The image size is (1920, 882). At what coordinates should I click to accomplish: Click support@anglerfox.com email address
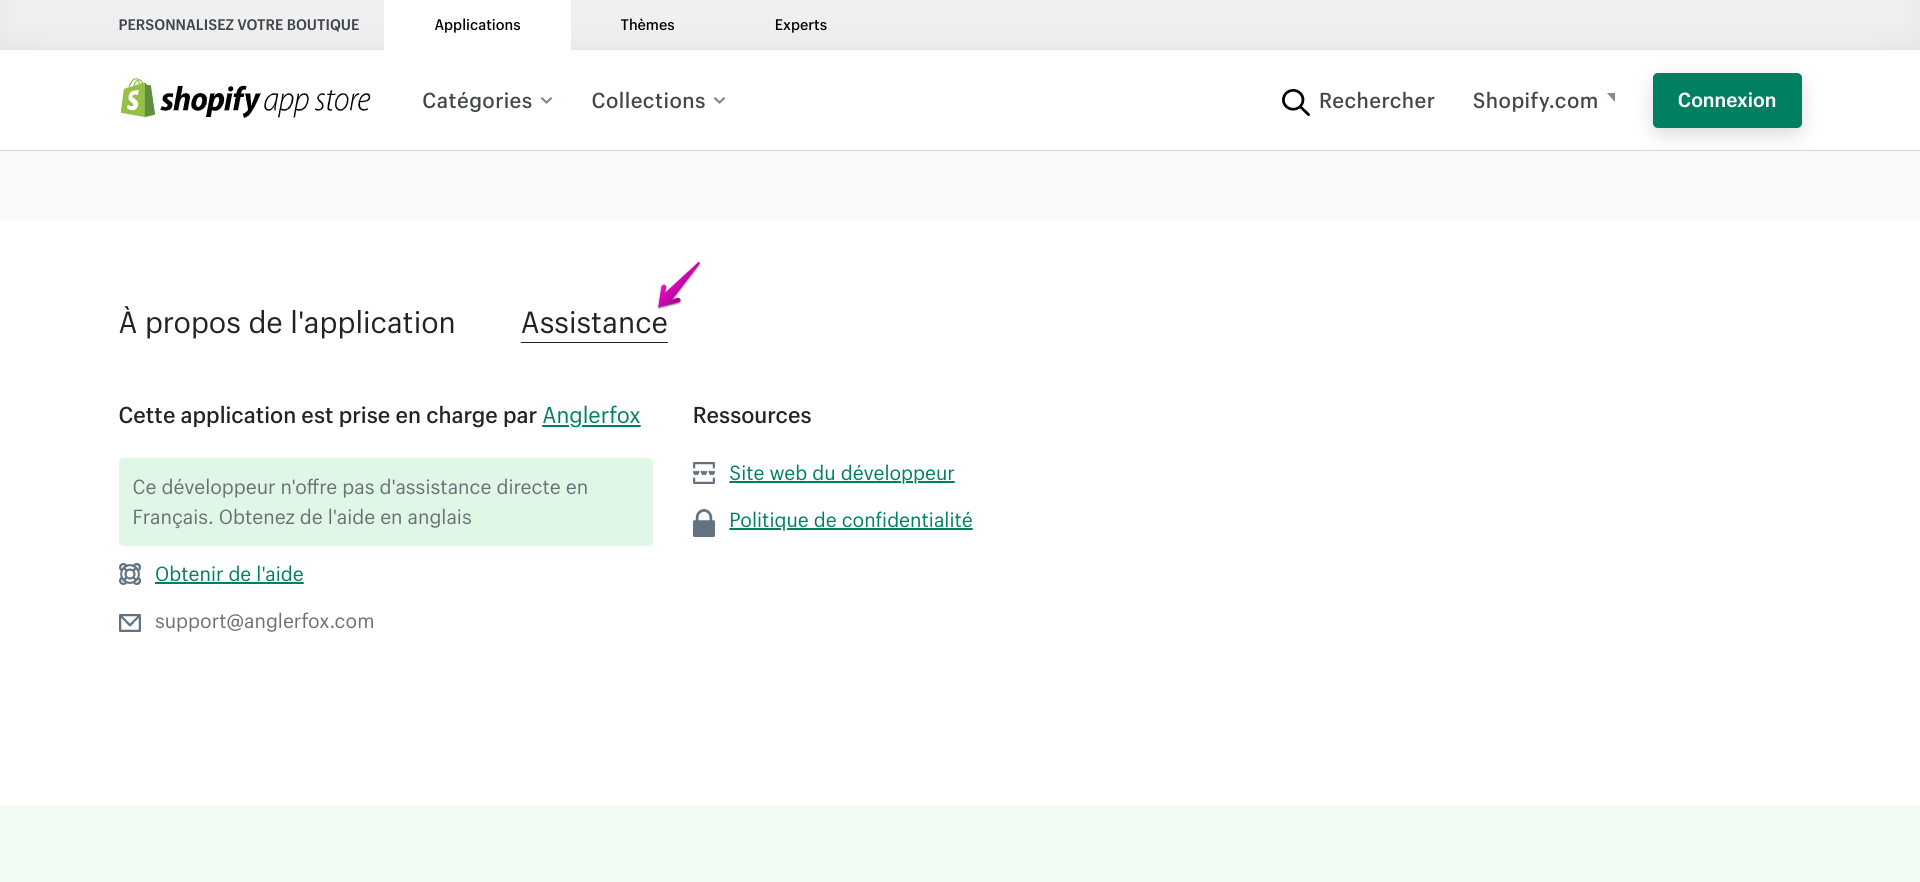pos(264,621)
